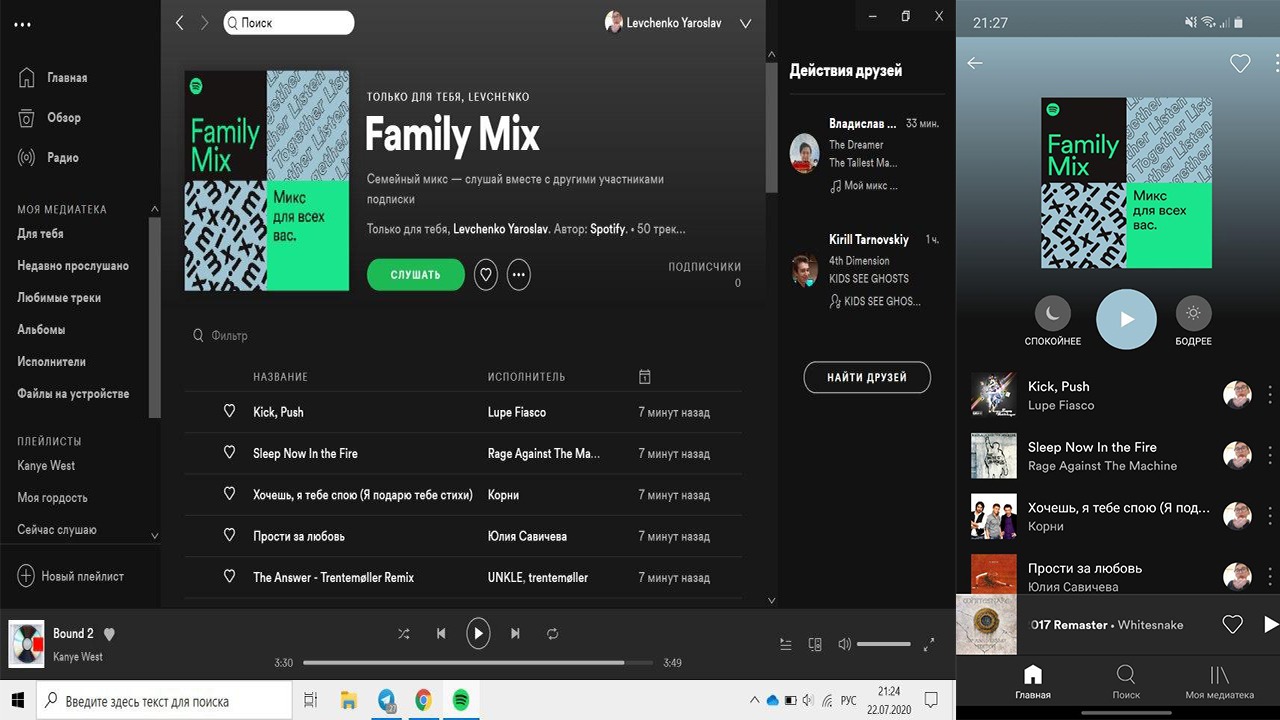Go forward with the desktop navigation arrow
Image resolution: width=1280 pixels, height=720 pixels.
[204, 23]
